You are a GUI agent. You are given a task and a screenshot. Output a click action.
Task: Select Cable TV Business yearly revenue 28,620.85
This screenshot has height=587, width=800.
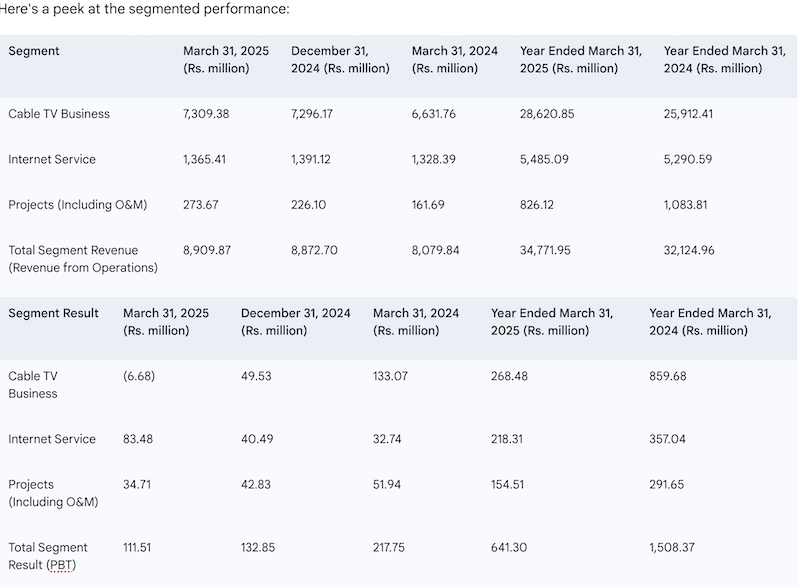tap(547, 114)
